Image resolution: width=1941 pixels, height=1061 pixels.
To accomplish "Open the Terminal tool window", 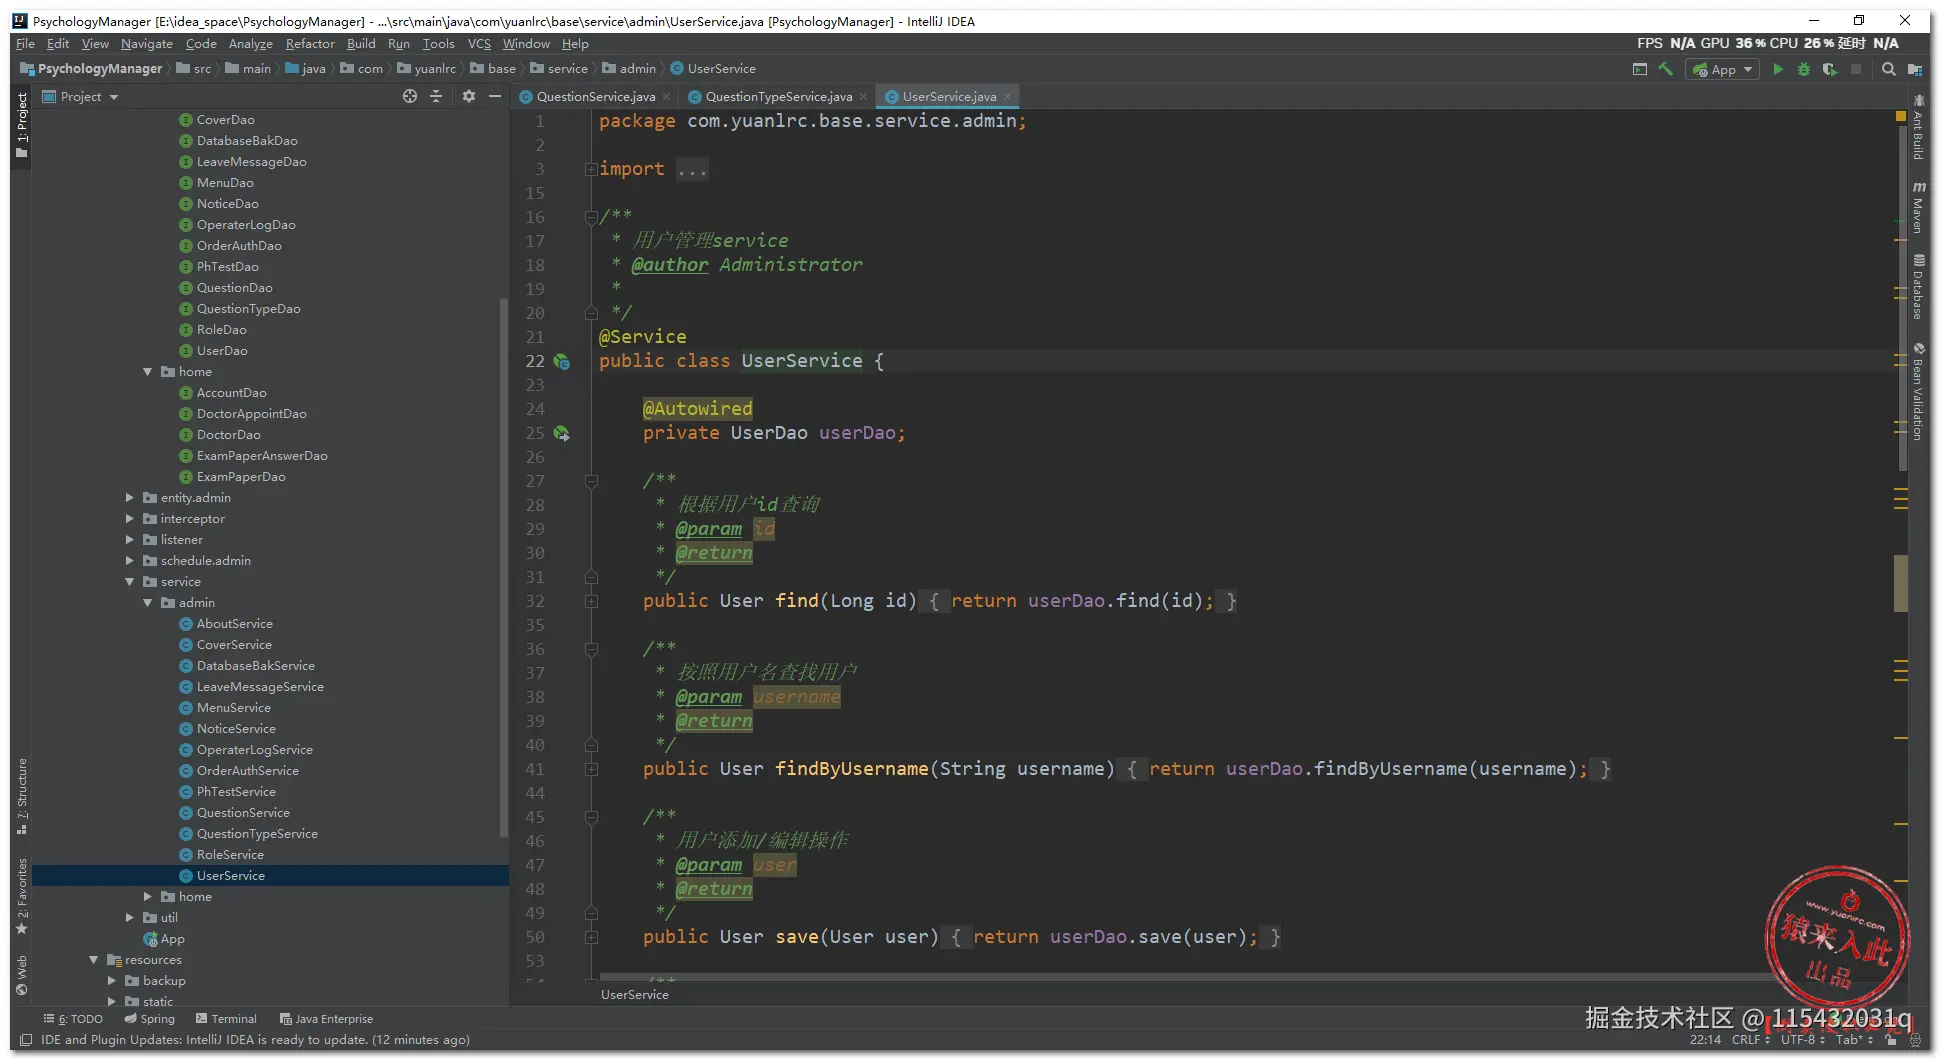I will click(226, 1019).
